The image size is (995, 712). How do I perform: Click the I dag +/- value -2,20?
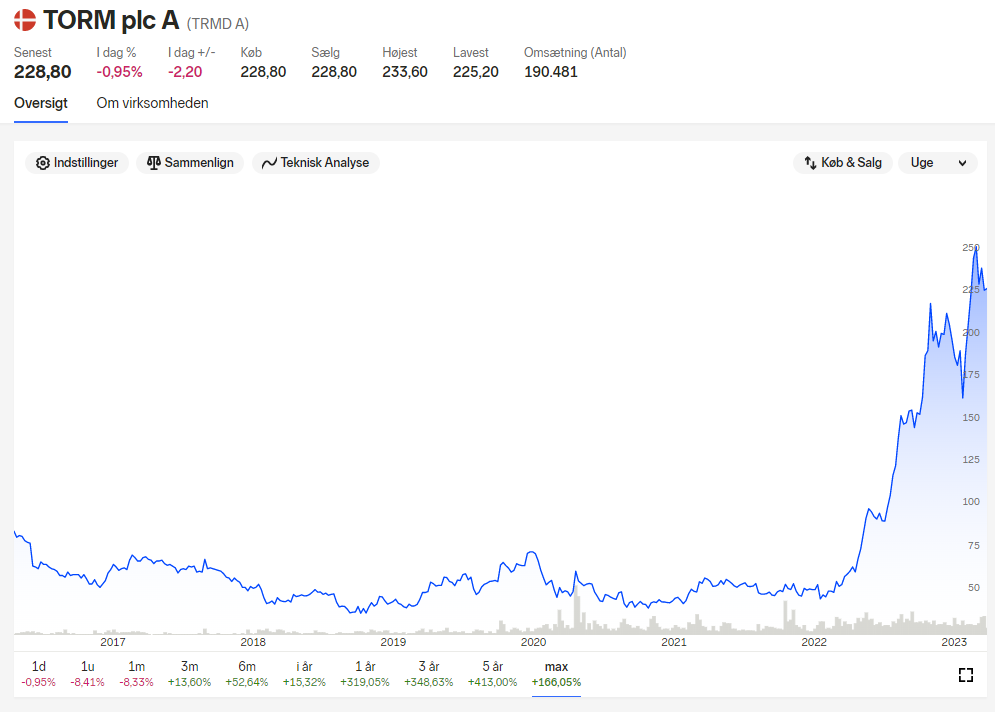click(x=185, y=72)
